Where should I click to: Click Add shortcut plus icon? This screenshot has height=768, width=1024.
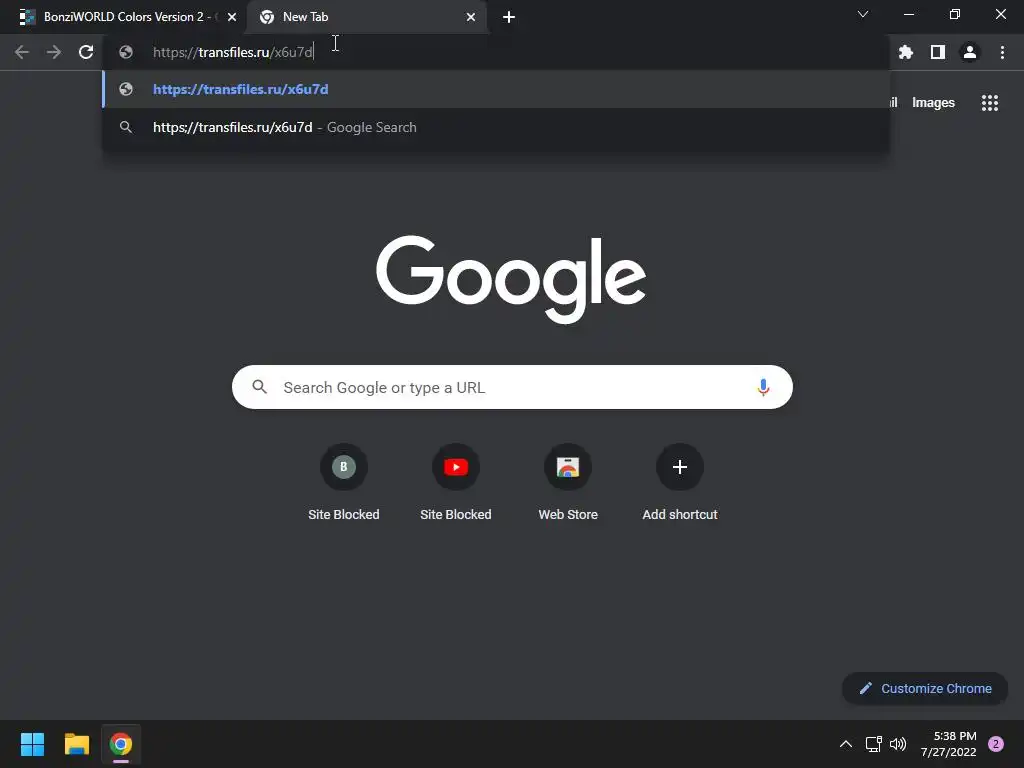tap(680, 467)
